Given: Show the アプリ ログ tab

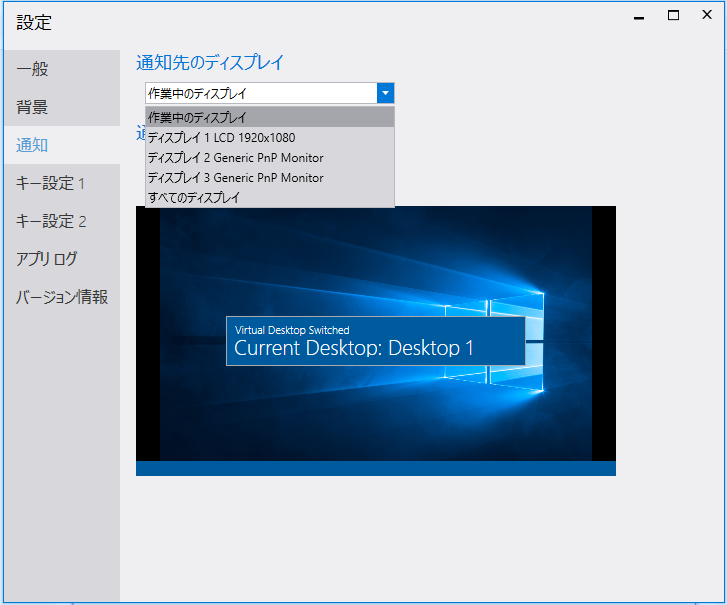Looking at the screenshot, I should [62, 259].
